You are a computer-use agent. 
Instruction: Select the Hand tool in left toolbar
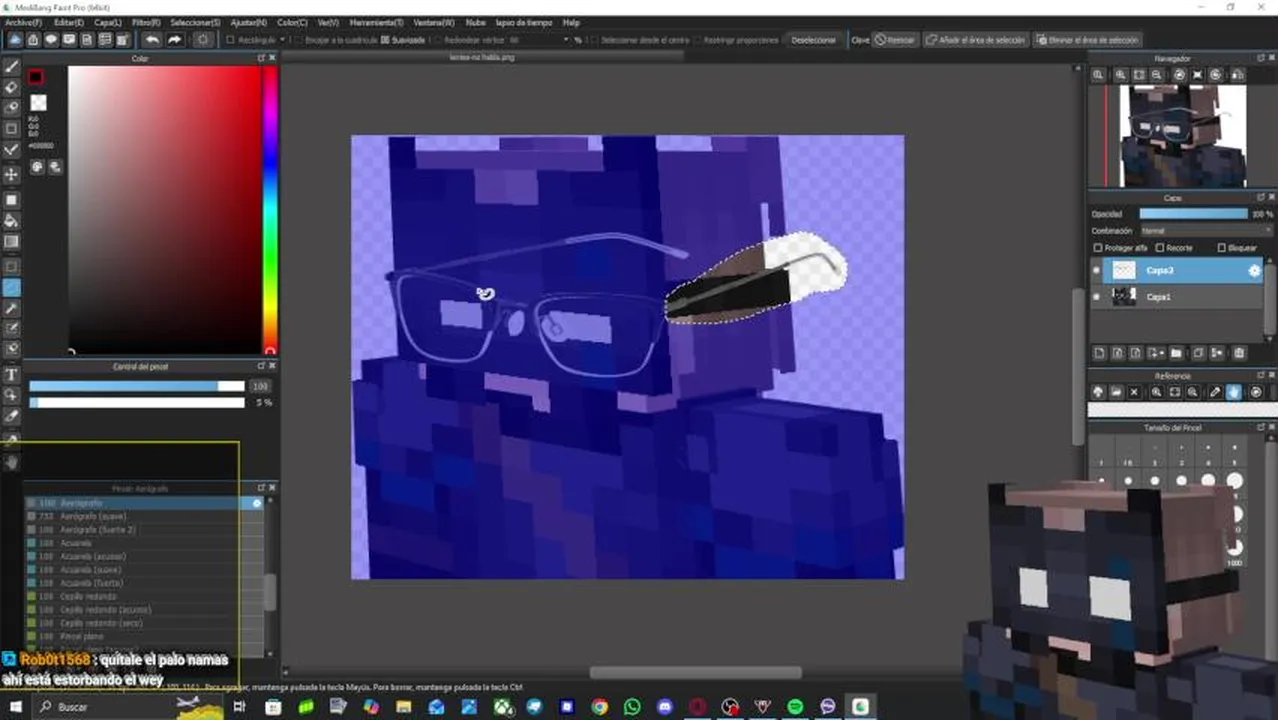[12, 462]
